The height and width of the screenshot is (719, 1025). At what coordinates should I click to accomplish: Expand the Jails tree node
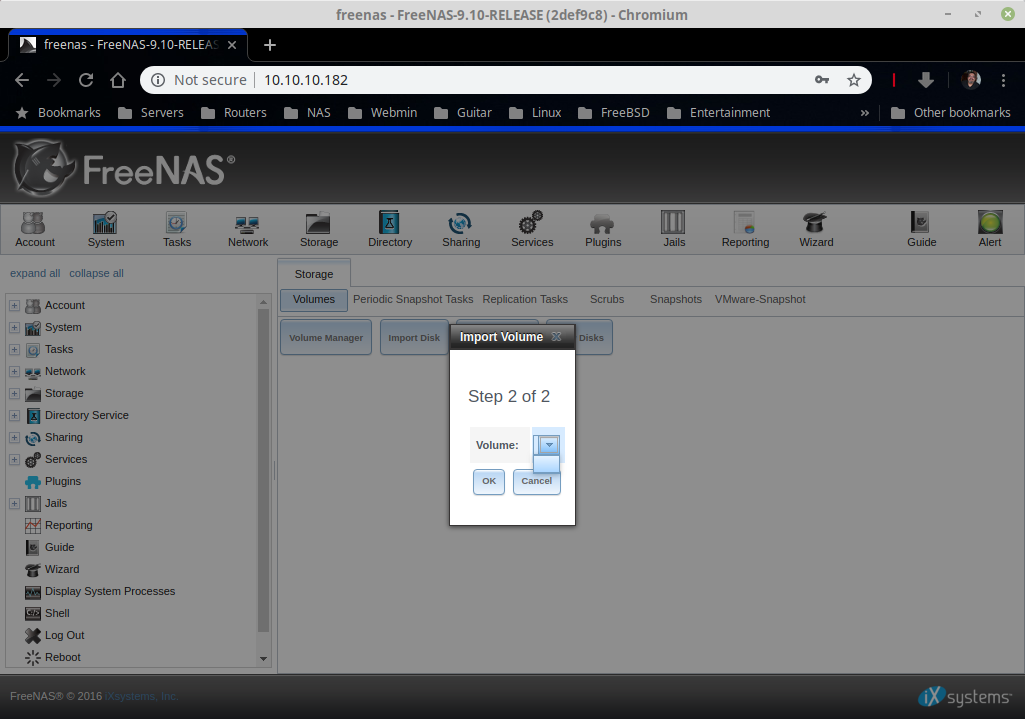(x=14, y=503)
